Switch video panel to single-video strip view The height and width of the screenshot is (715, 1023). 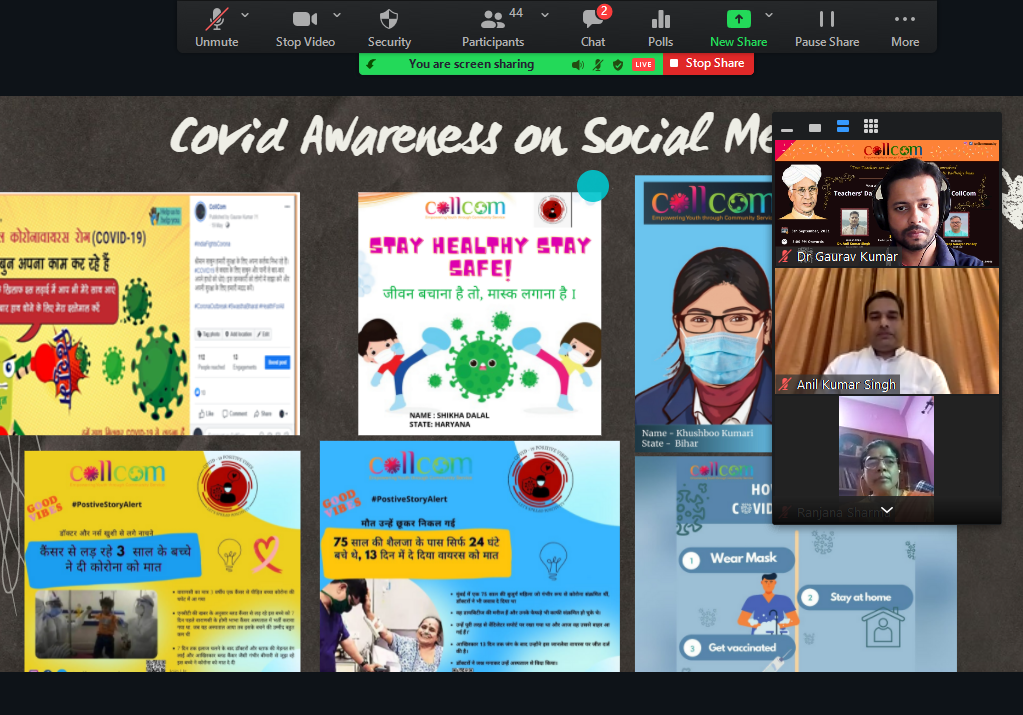[815, 127]
